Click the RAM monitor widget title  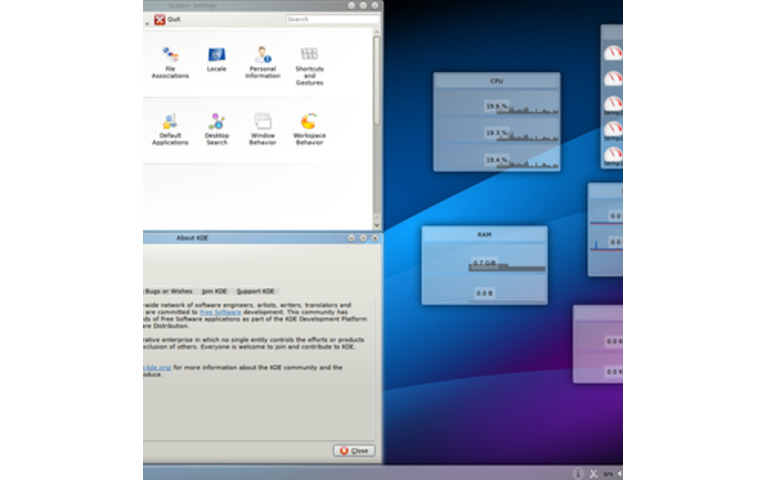(484, 235)
